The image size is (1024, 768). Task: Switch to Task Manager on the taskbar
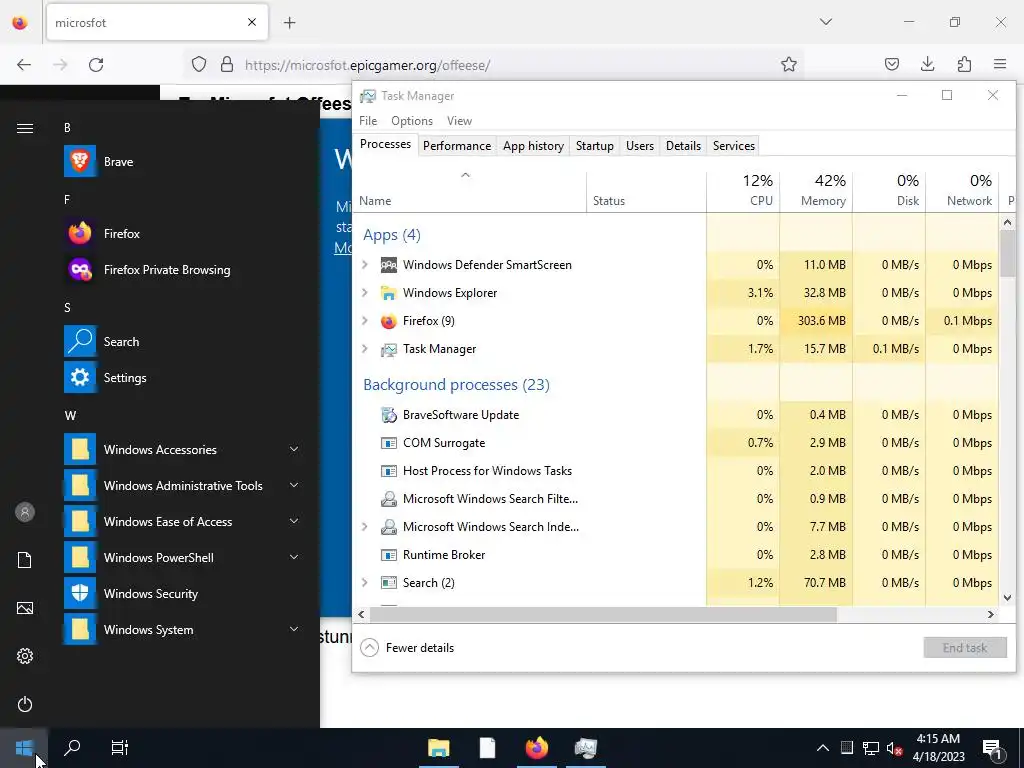tap(586, 748)
